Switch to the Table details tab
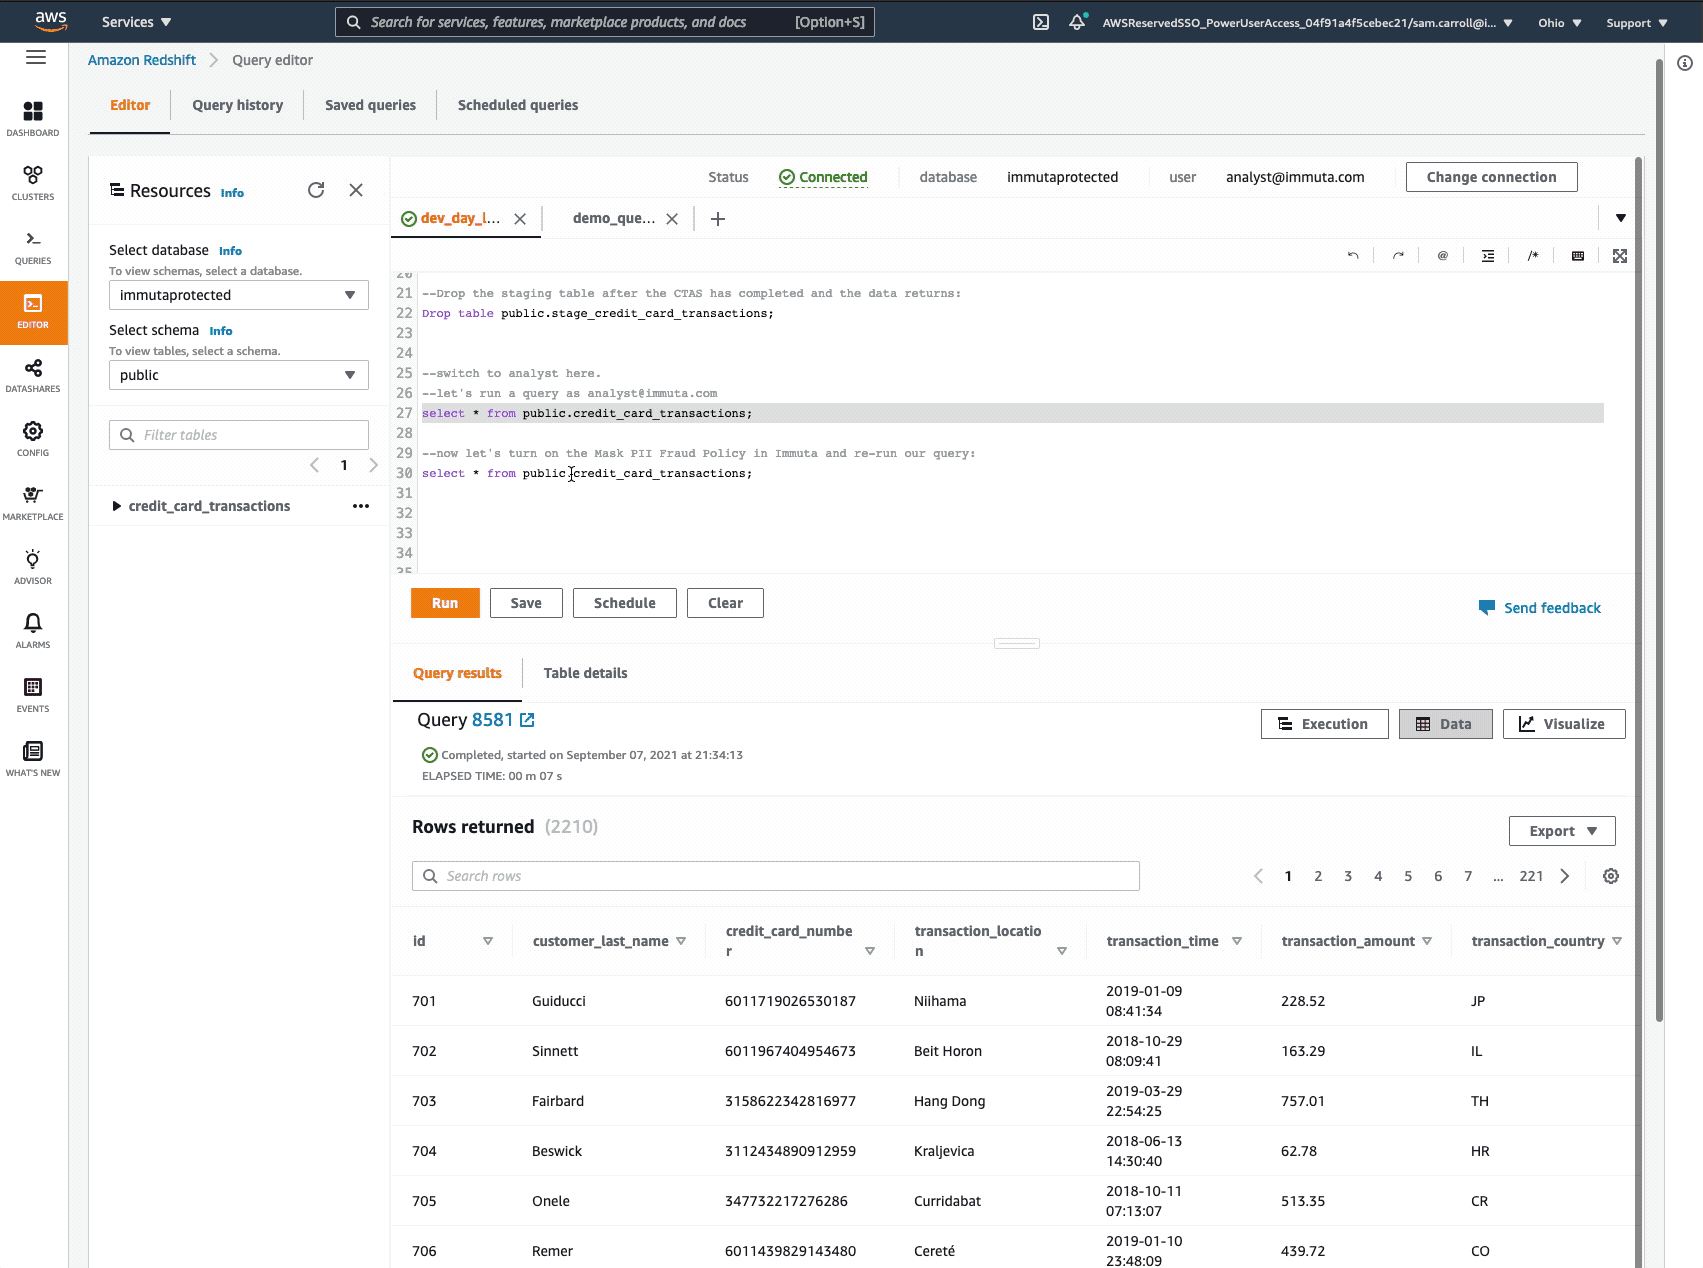The height and width of the screenshot is (1268, 1703). coord(585,673)
